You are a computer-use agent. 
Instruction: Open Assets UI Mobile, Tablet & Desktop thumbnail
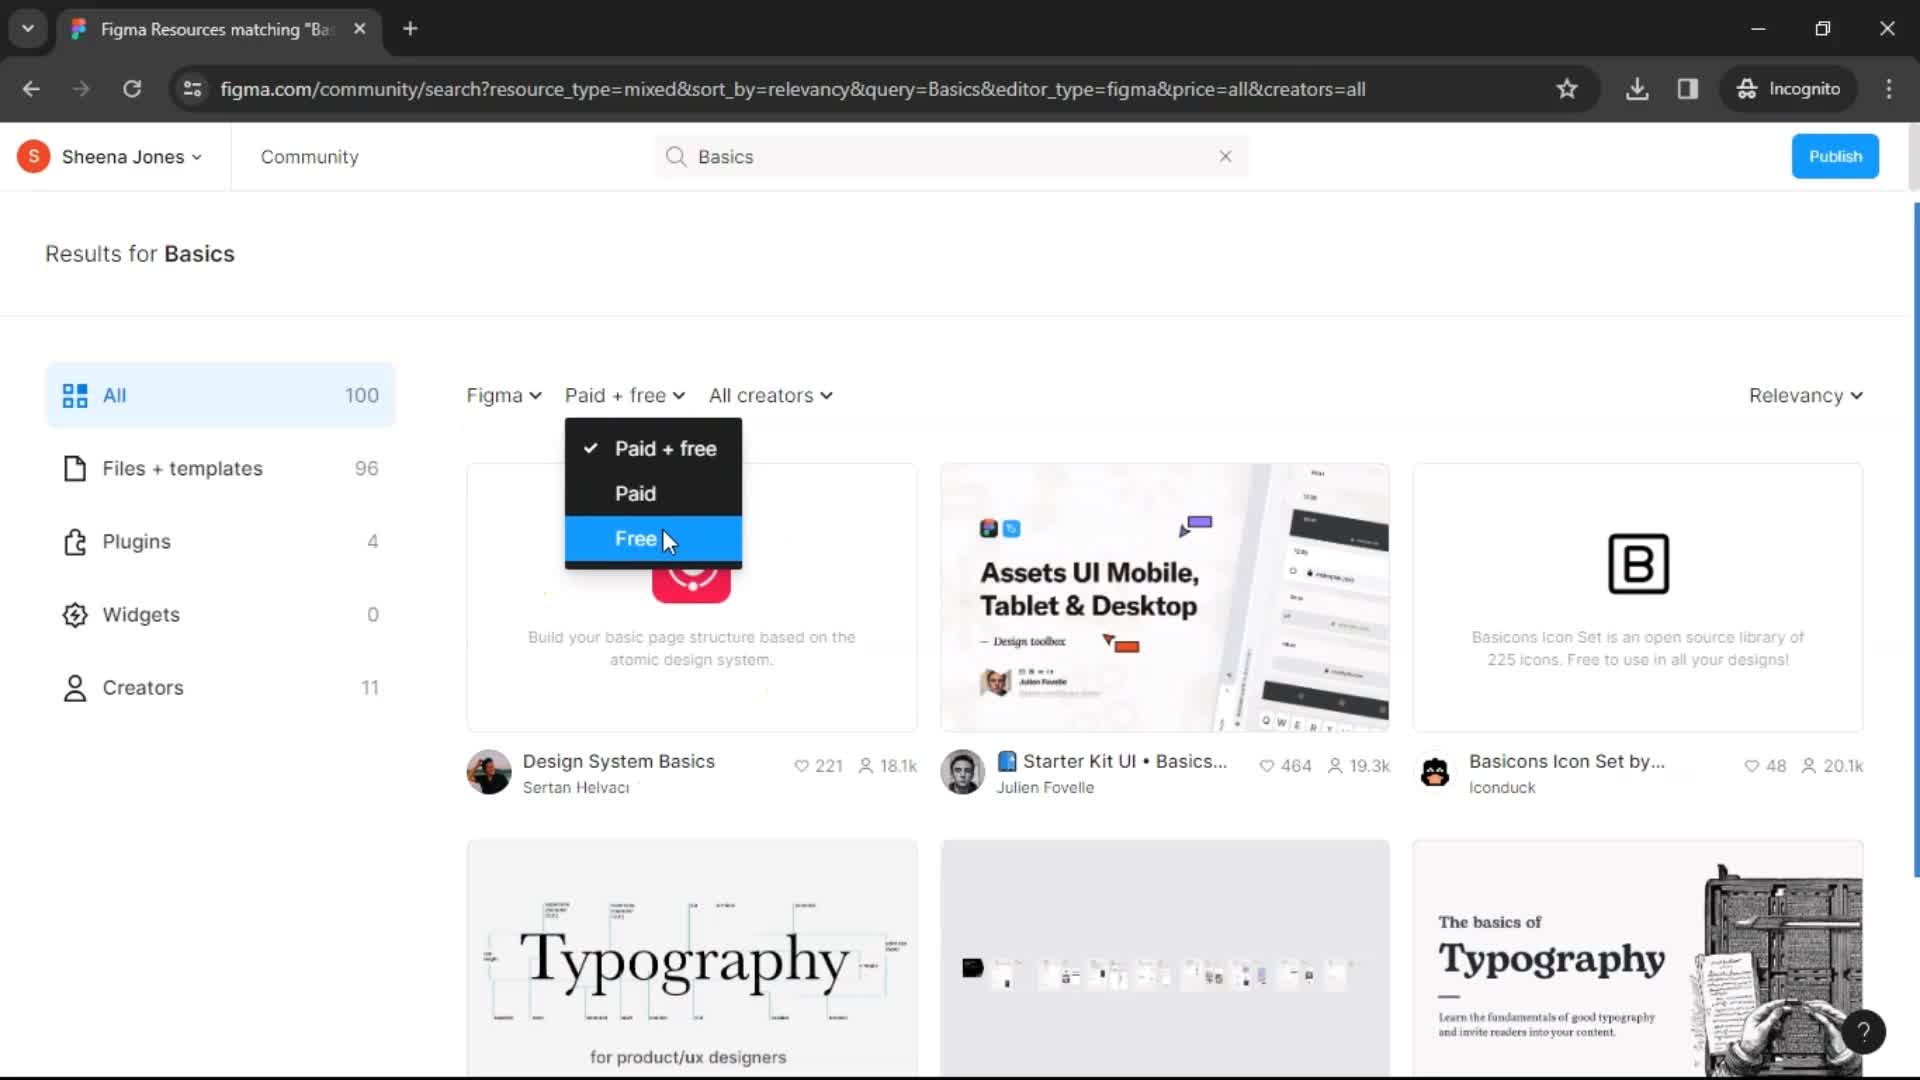pos(1165,597)
